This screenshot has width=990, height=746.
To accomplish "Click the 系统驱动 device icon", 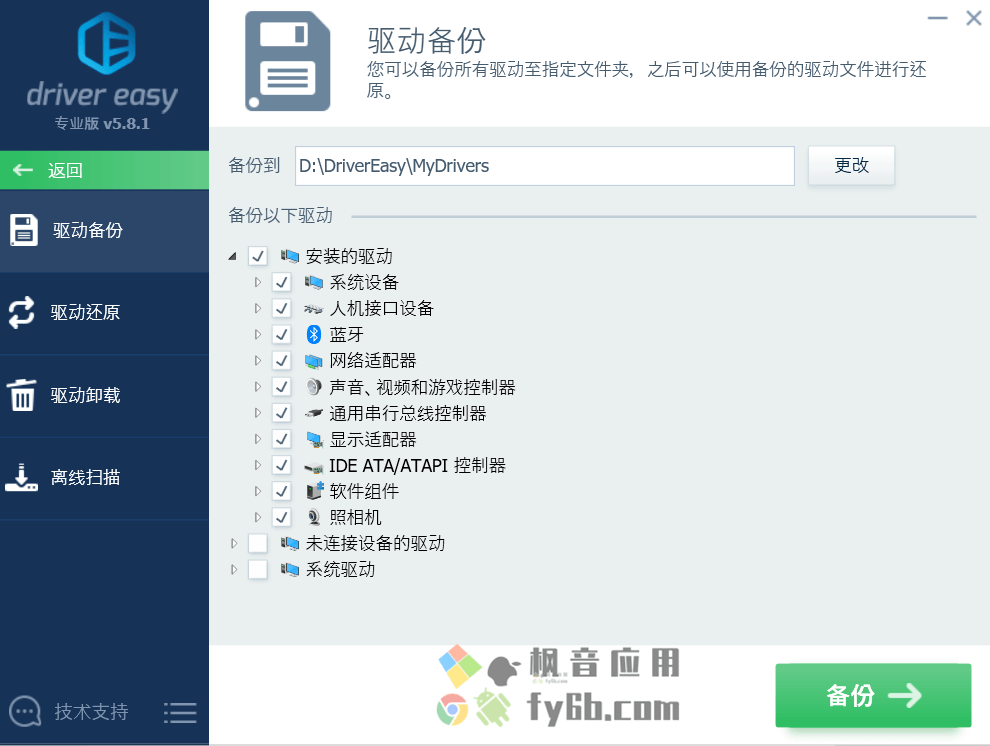I will [x=290, y=569].
